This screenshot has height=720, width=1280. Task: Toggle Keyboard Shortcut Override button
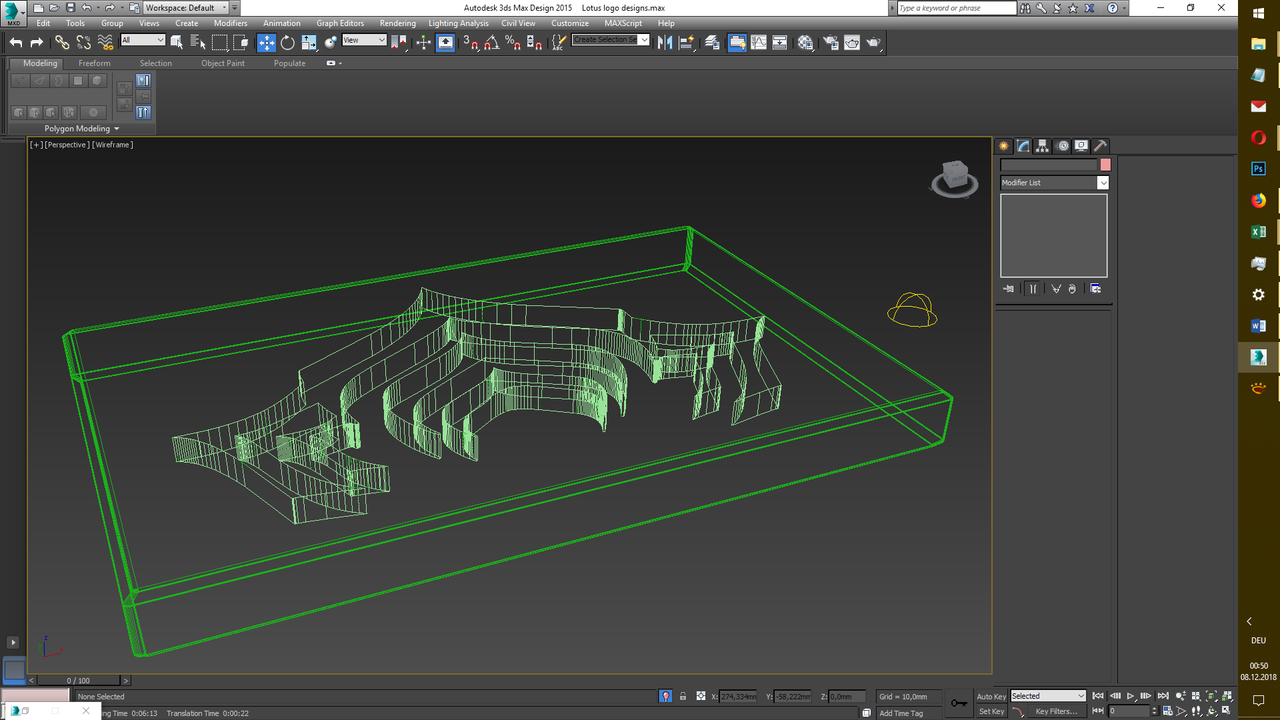pos(445,42)
